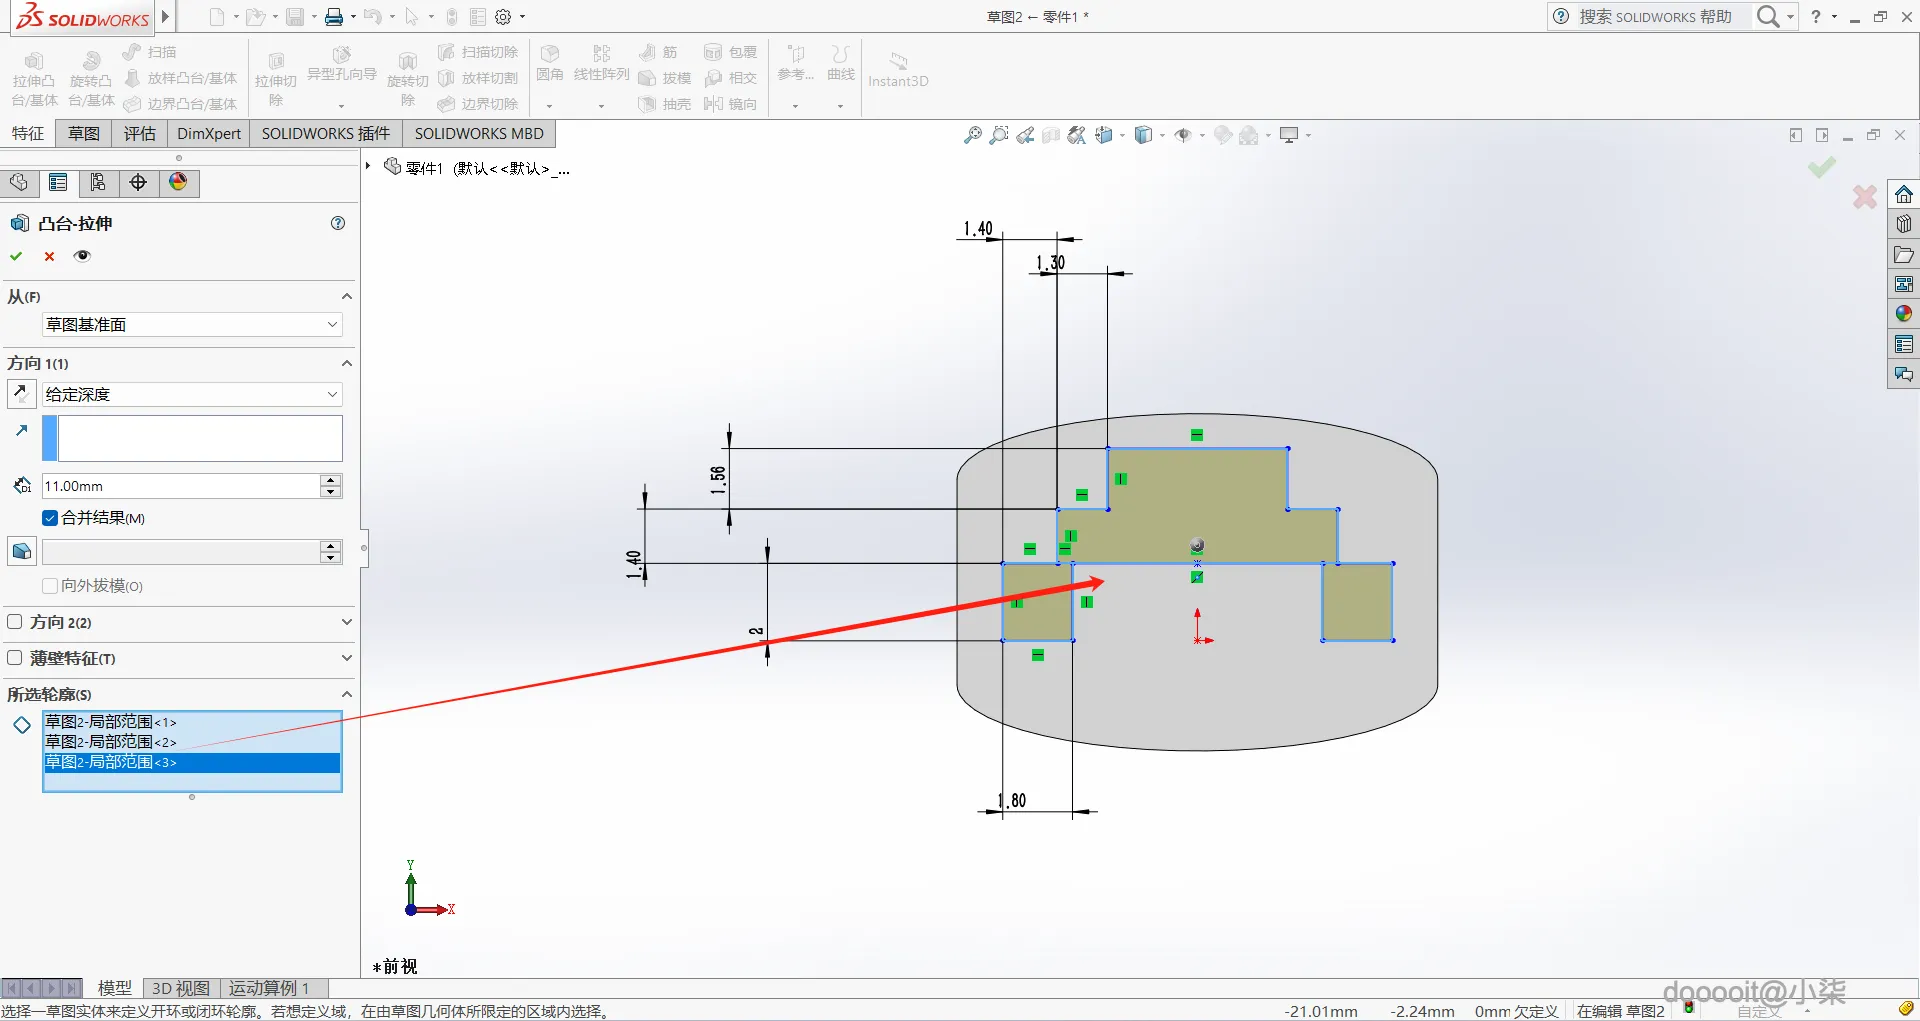The image size is (1920, 1021).
Task: Expand the 薄壁特征 section chevron
Action: click(347, 658)
